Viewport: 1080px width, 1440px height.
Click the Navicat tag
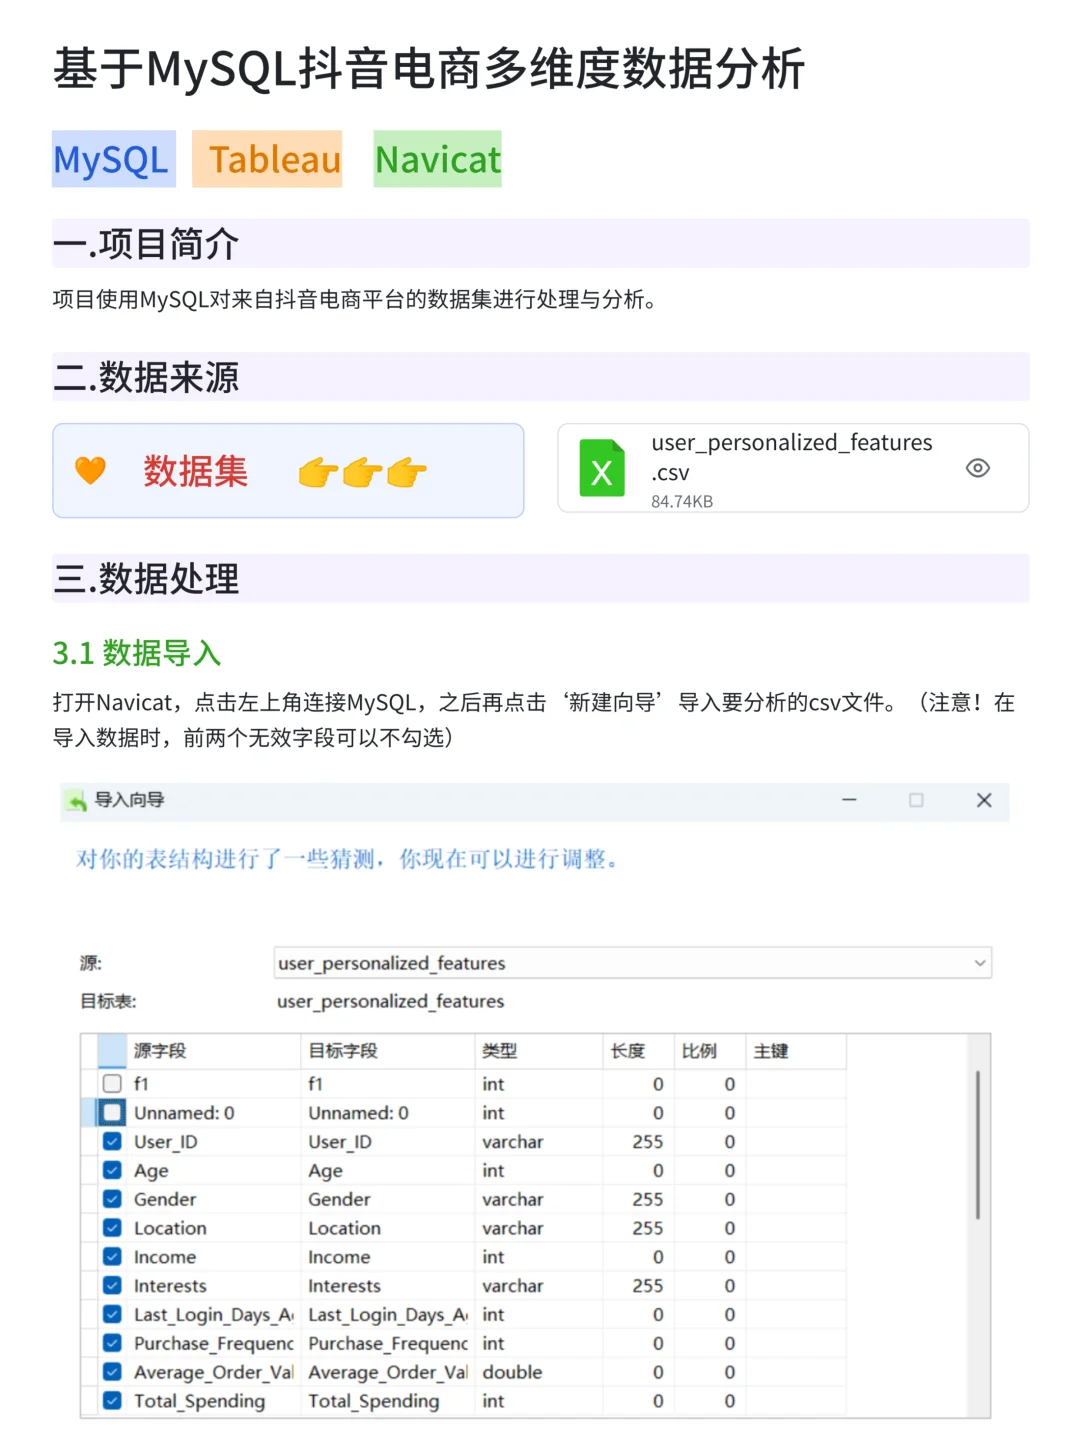point(437,159)
